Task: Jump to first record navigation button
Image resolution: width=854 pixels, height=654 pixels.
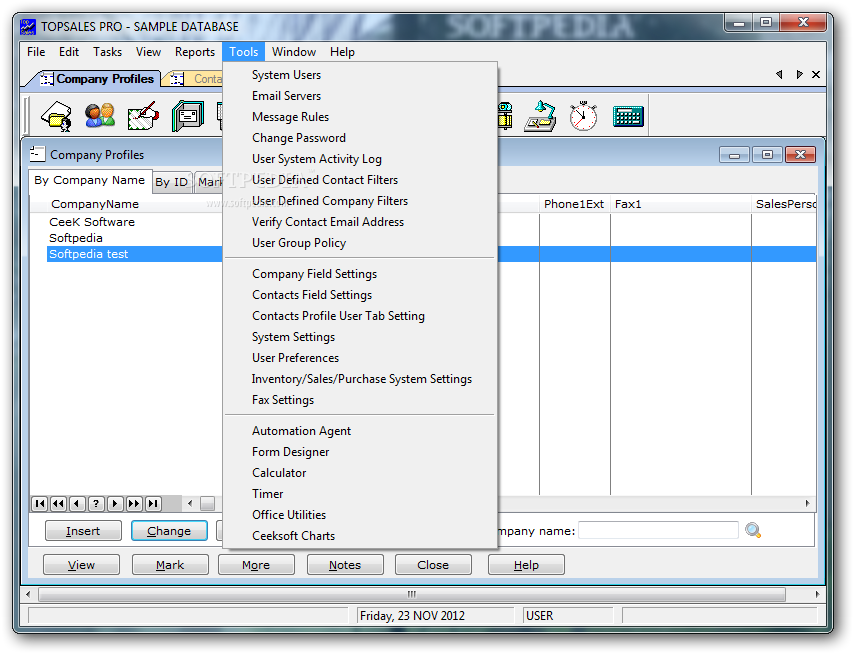Action: (40, 504)
